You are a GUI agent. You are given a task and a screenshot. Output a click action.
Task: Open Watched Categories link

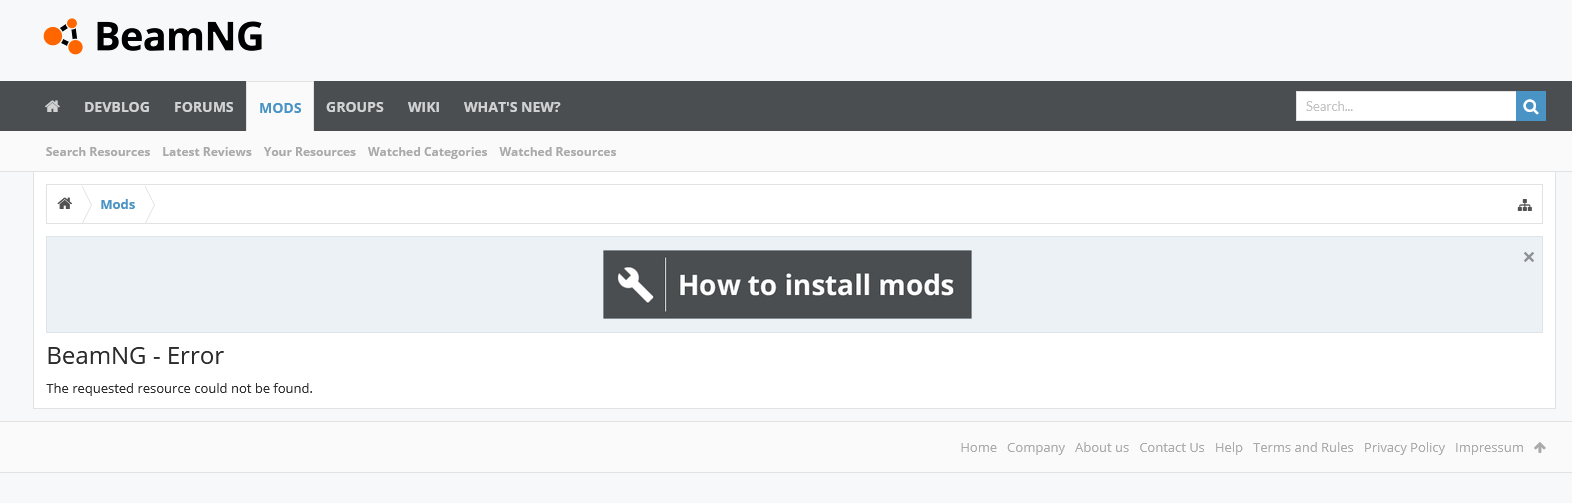[x=428, y=152]
